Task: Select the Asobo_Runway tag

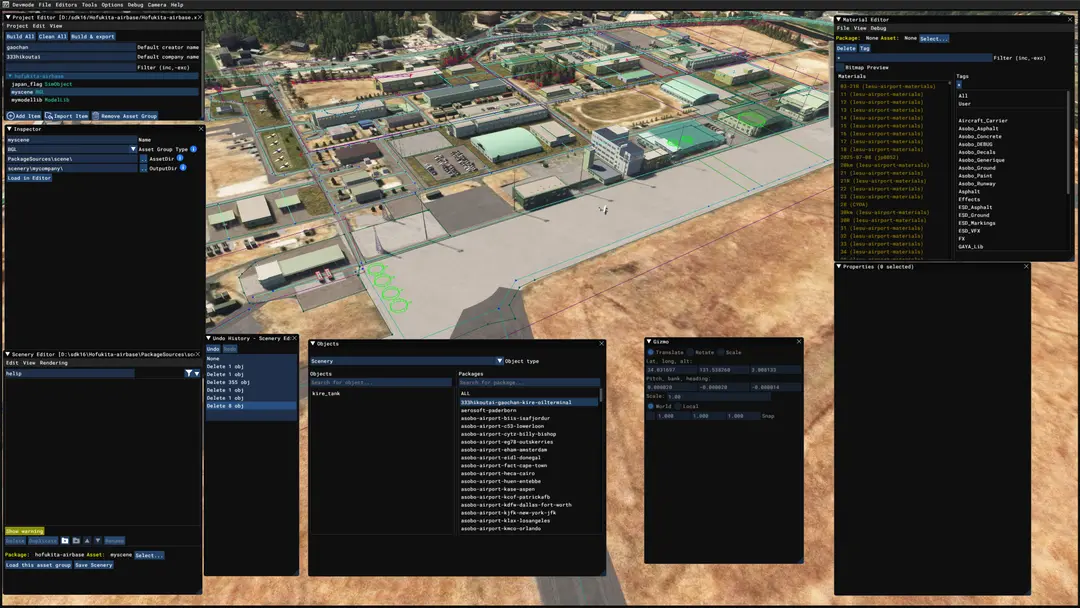Action: (x=977, y=184)
